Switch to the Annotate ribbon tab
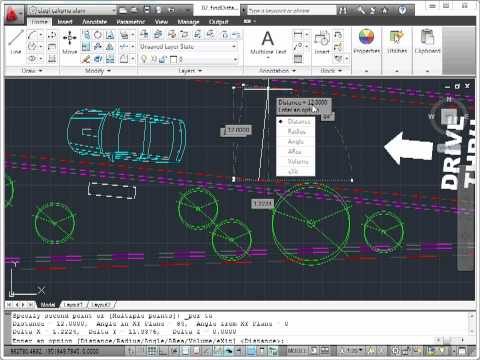 click(95, 22)
